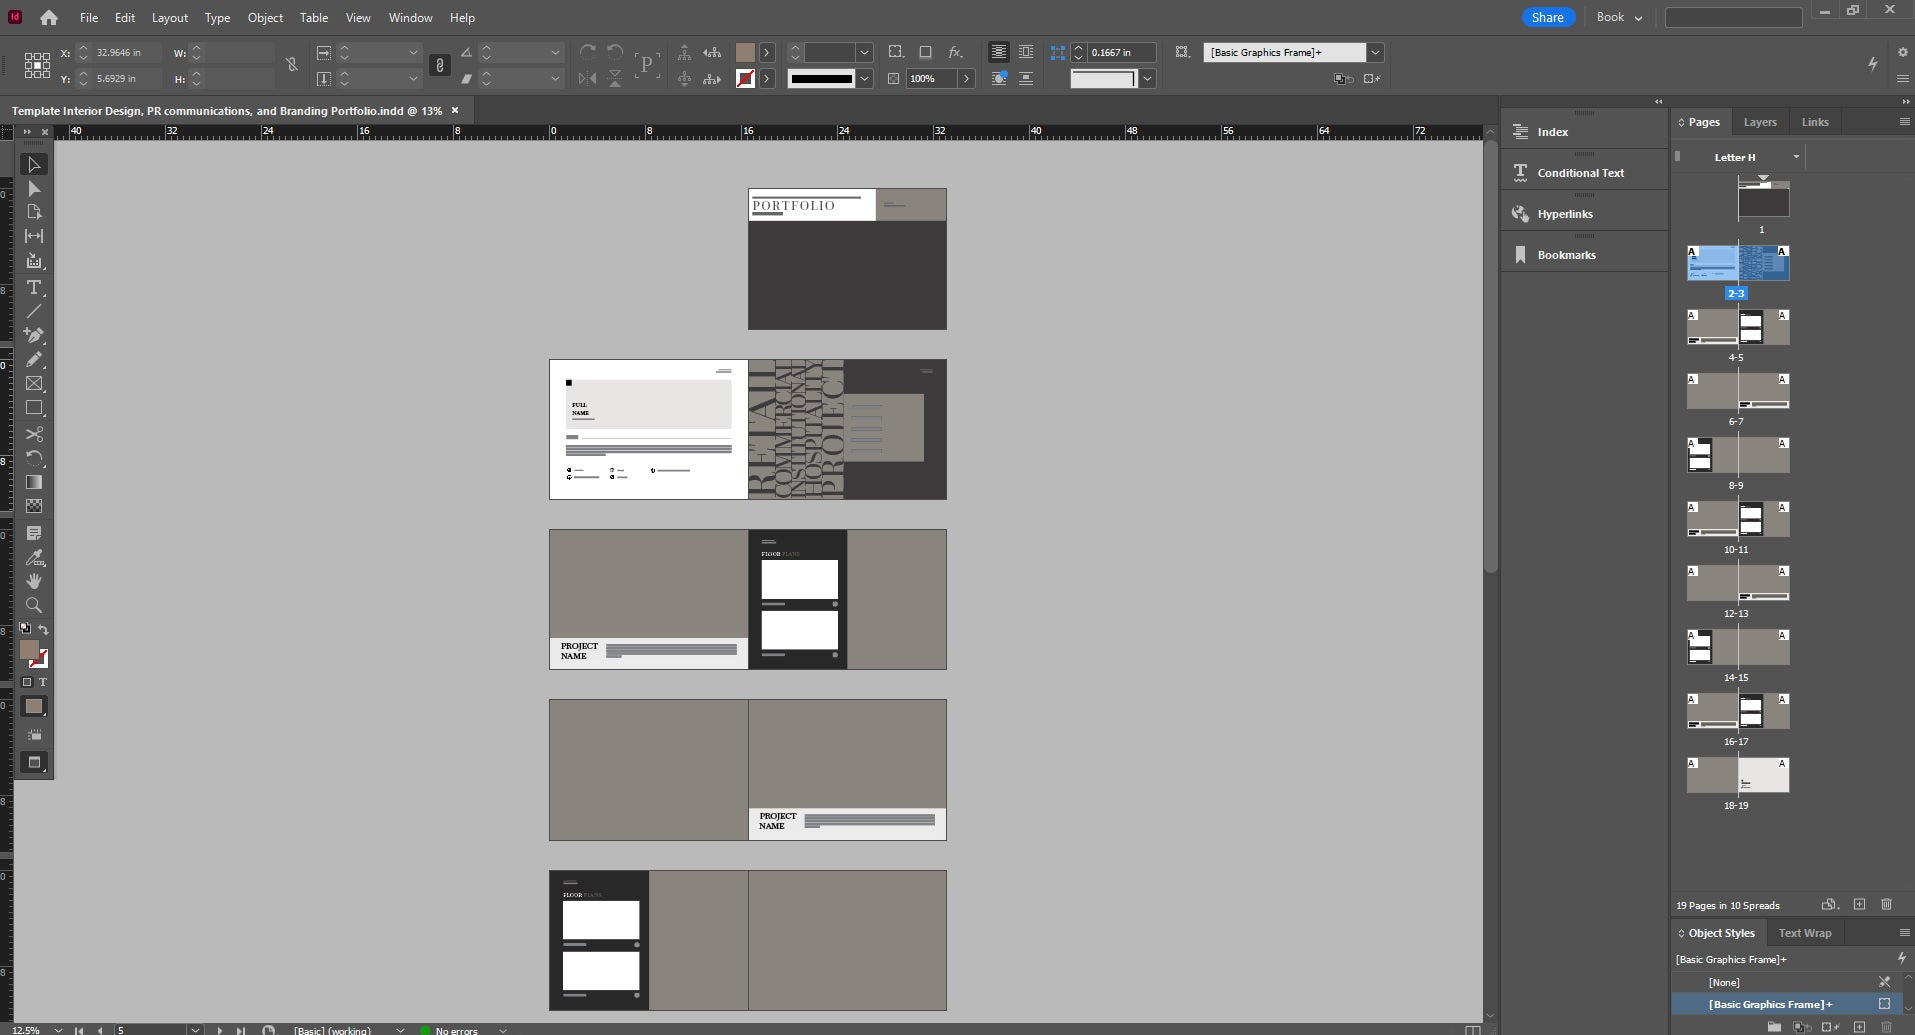Viewport: 1915px width, 1035px height.
Task: Toggle formatting affects text button
Action: [x=42, y=682]
